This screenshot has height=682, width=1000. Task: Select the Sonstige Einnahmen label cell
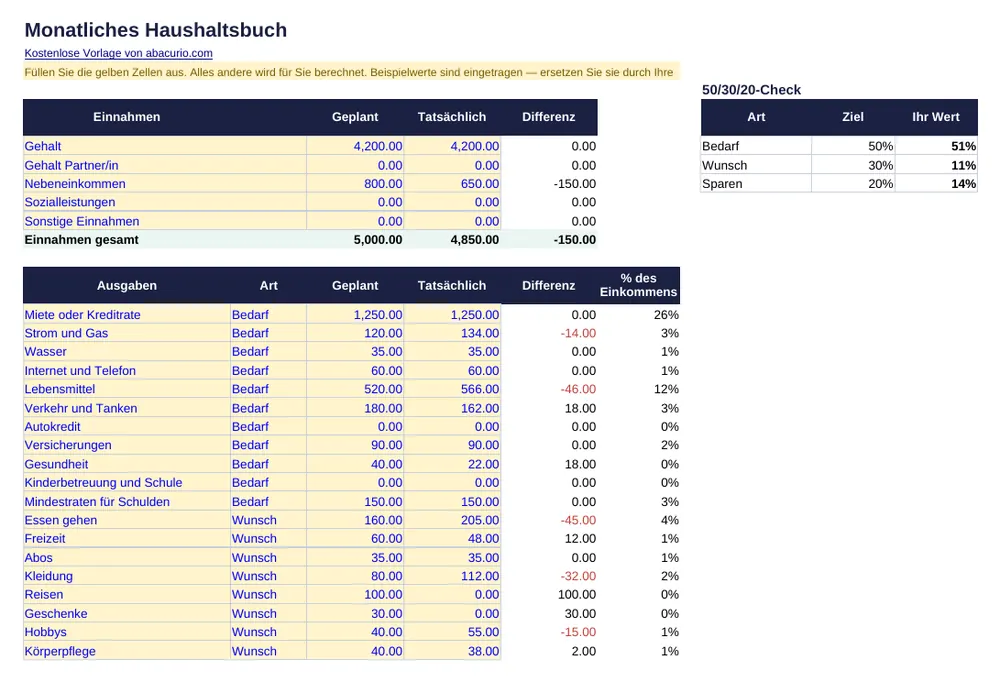click(x=165, y=221)
